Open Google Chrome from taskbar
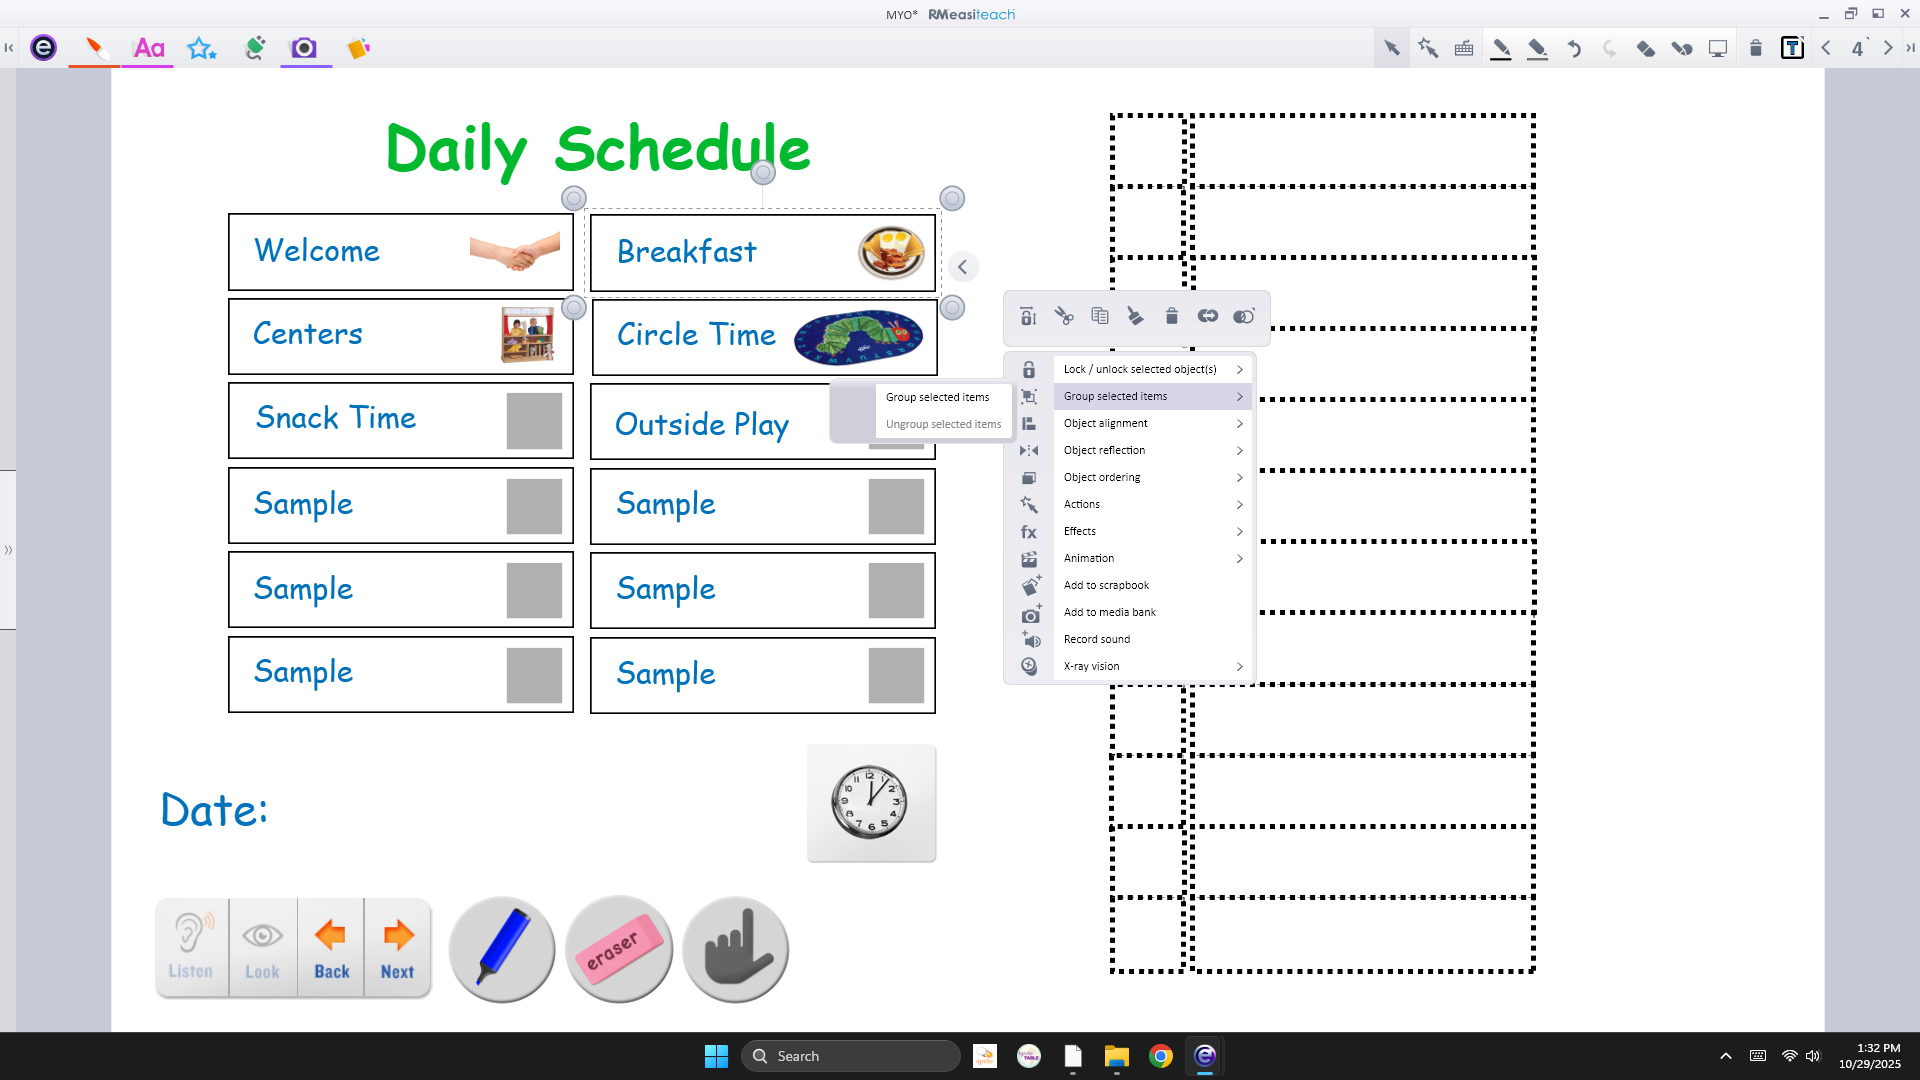The width and height of the screenshot is (1920, 1080). [x=1160, y=1056]
